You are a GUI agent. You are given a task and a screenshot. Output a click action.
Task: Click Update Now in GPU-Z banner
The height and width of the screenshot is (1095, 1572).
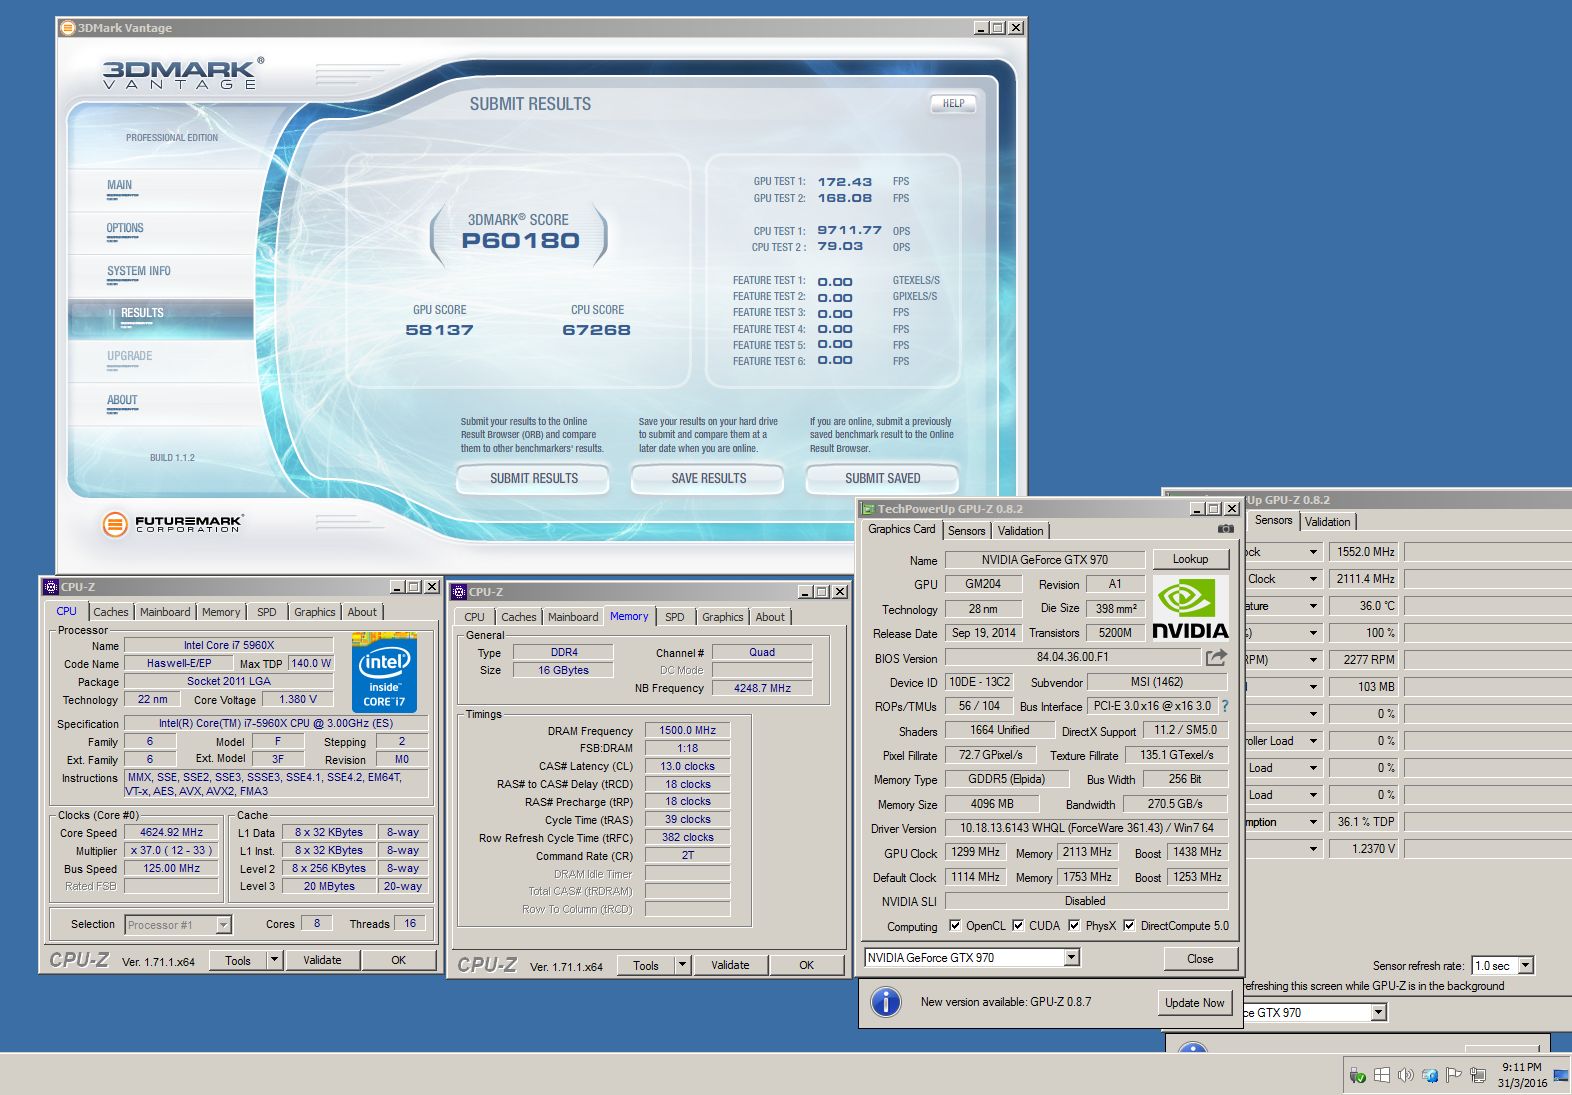[x=1194, y=1003]
